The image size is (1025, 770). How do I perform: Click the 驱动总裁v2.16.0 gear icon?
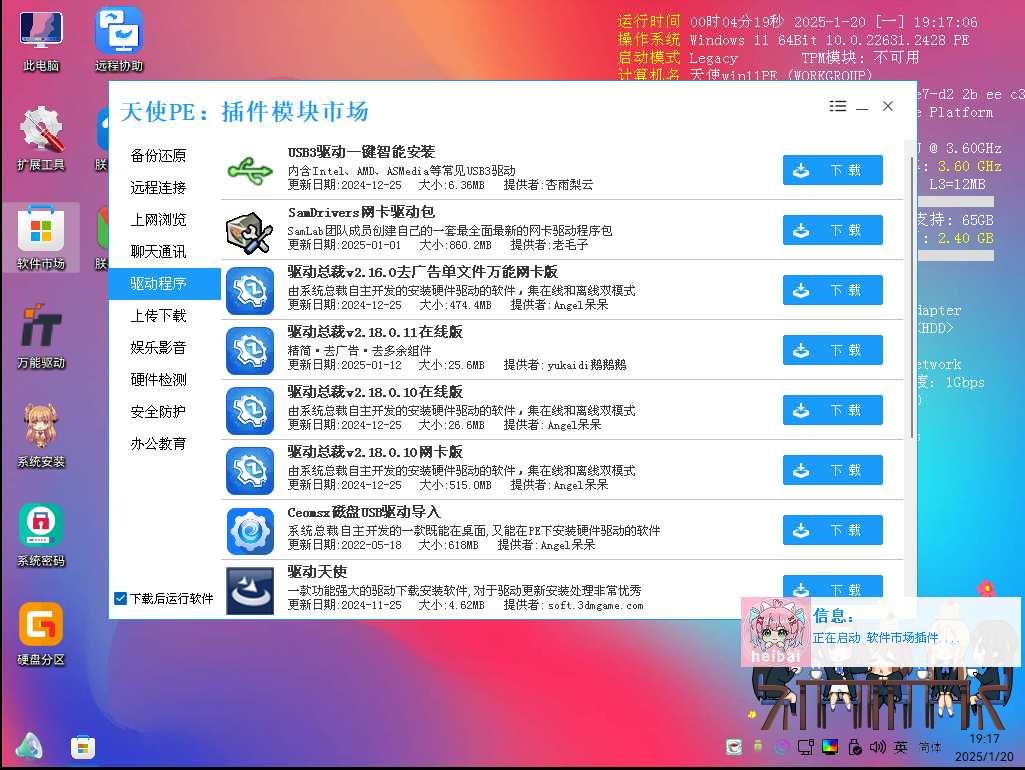[250, 291]
